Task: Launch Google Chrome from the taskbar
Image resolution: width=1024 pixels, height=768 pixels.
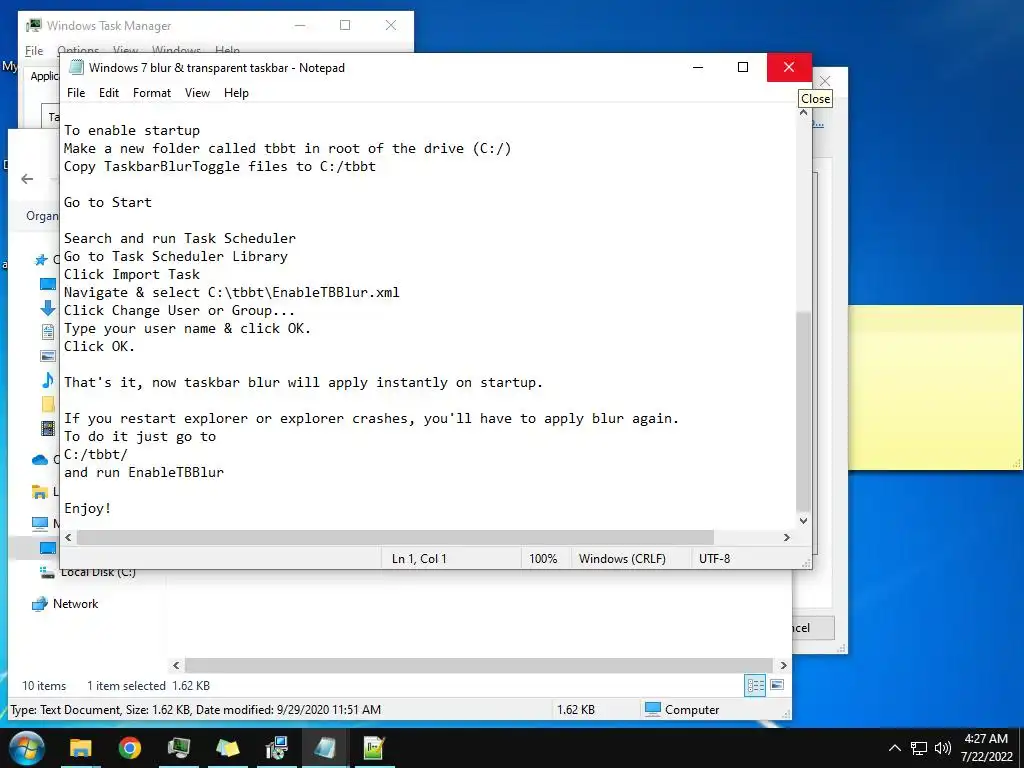Action: pos(129,748)
